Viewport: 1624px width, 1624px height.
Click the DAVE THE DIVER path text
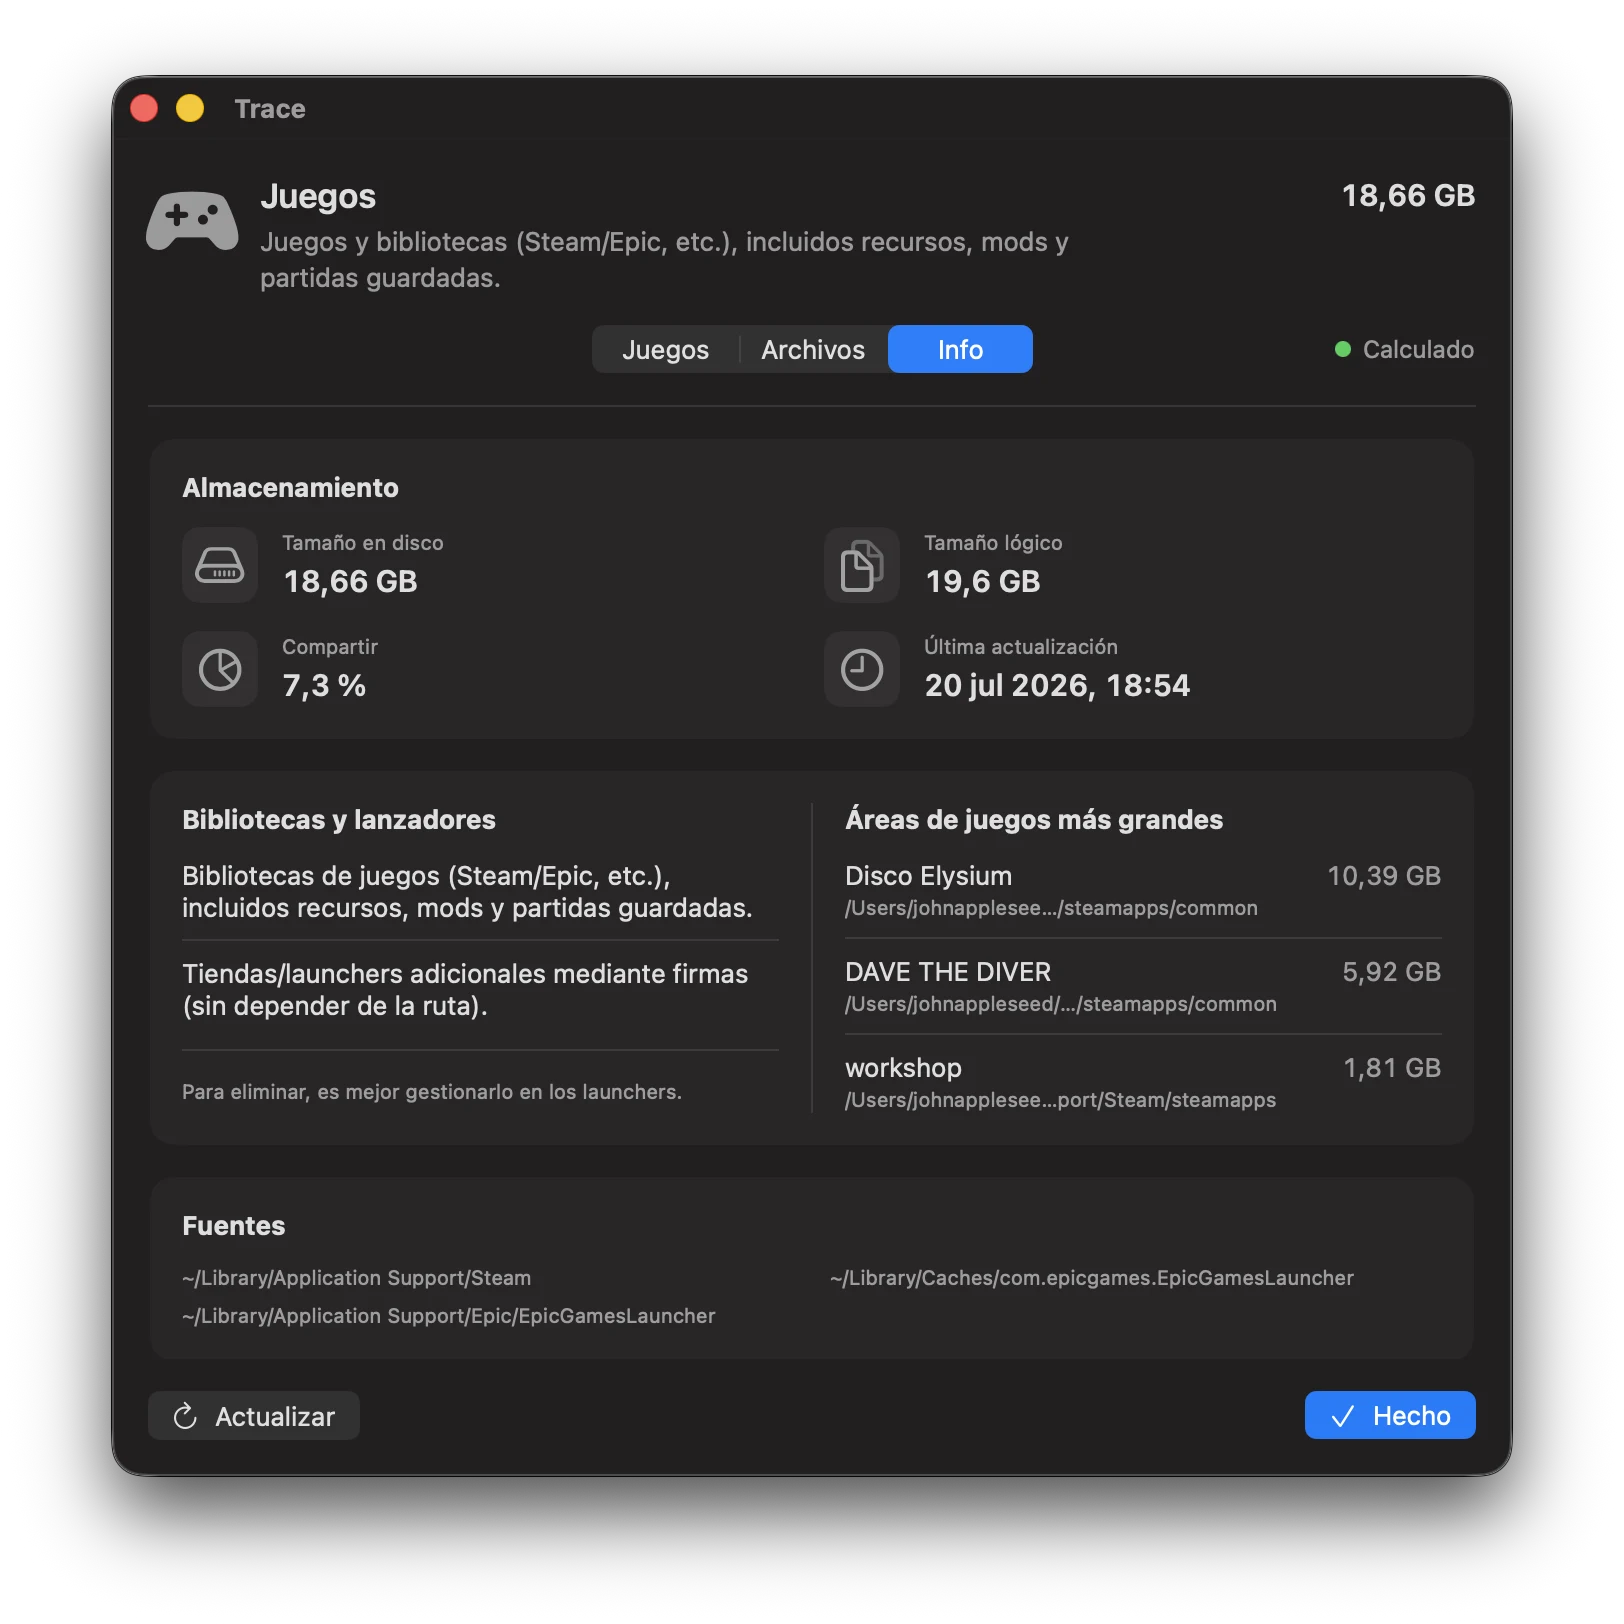click(1060, 1004)
